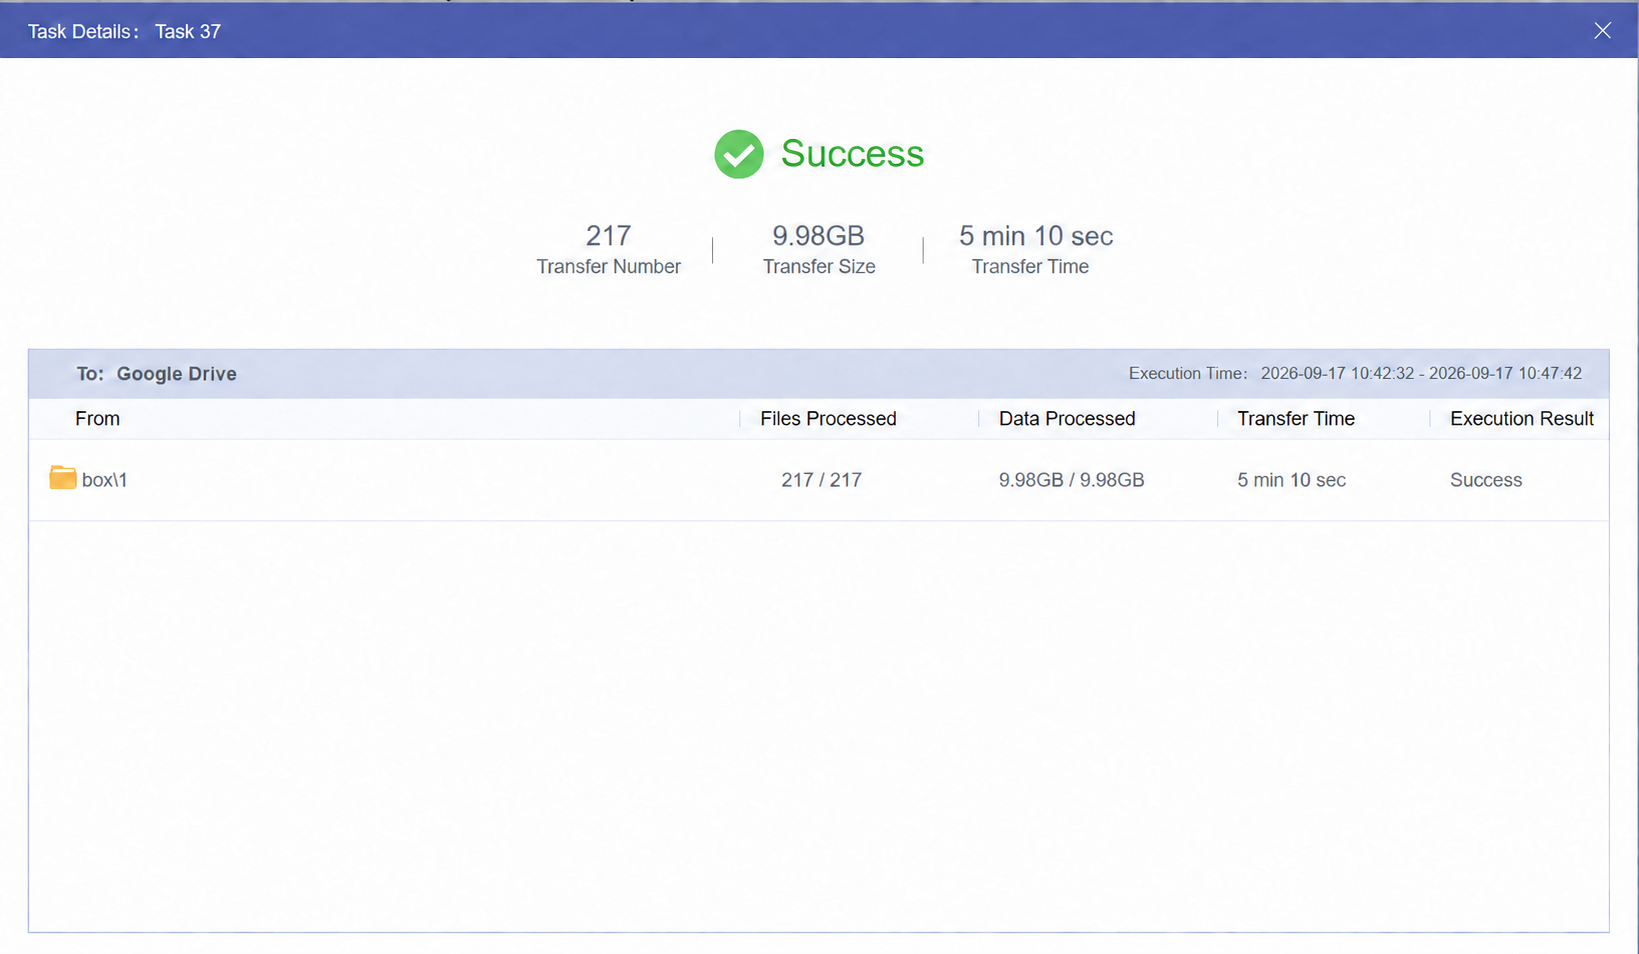The height and width of the screenshot is (954, 1639).
Task: Click the 9.98GB Transfer Size summary
Action: [x=819, y=248]
